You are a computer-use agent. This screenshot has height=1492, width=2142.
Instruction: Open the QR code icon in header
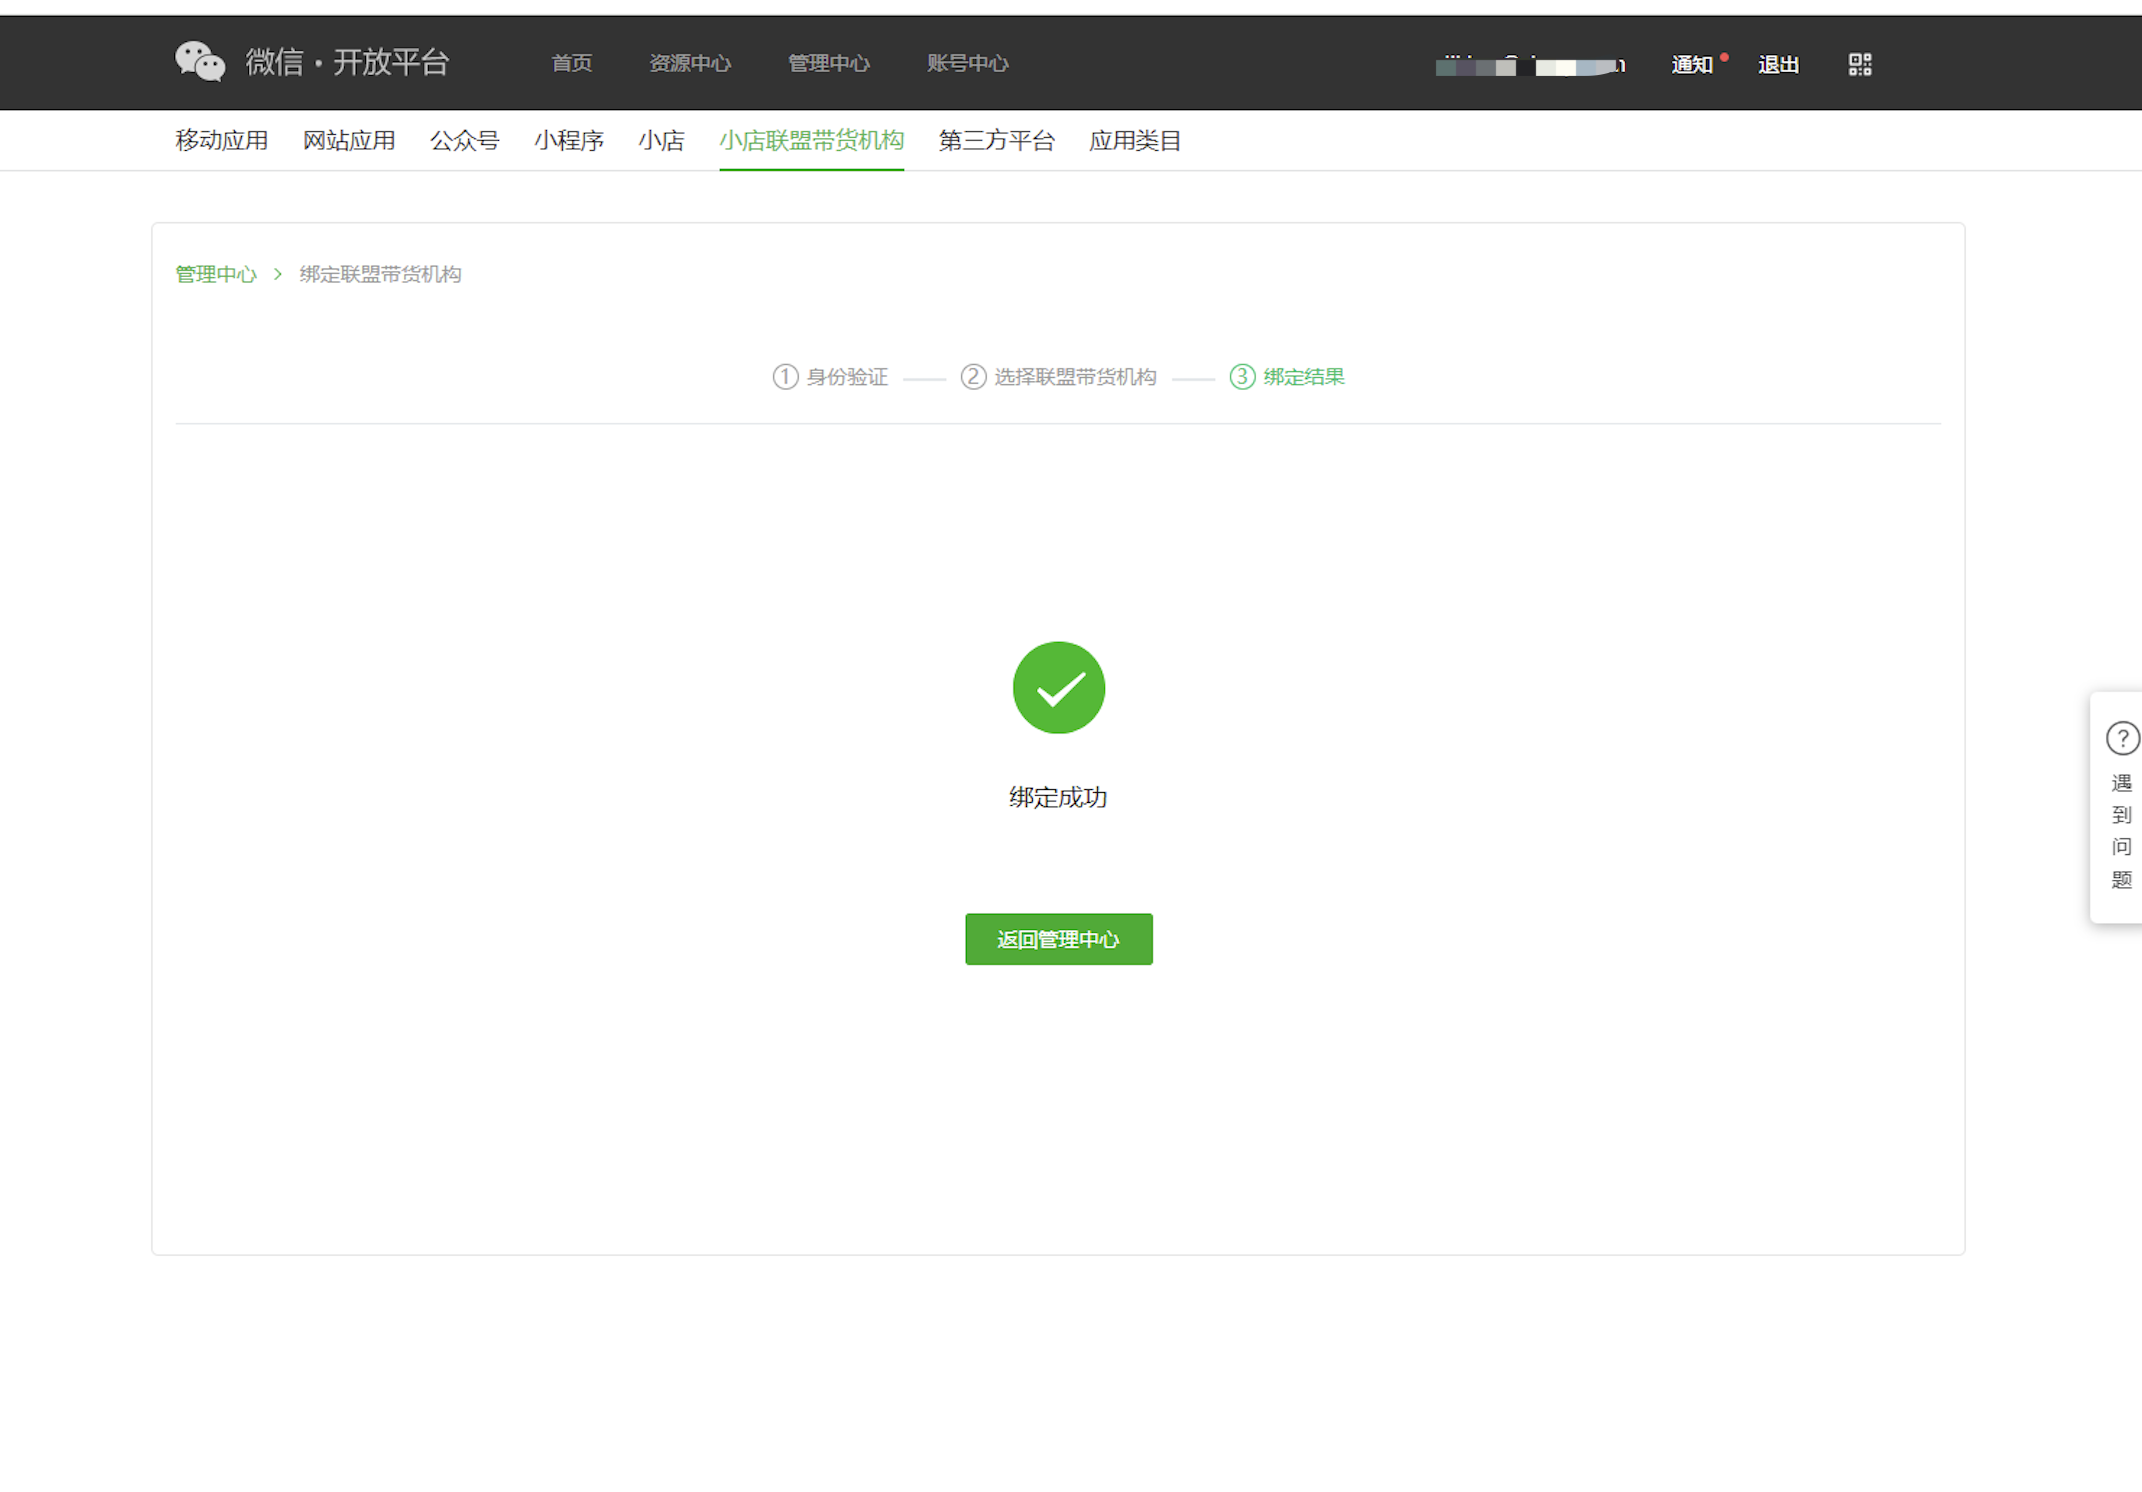coord(1859,65)
